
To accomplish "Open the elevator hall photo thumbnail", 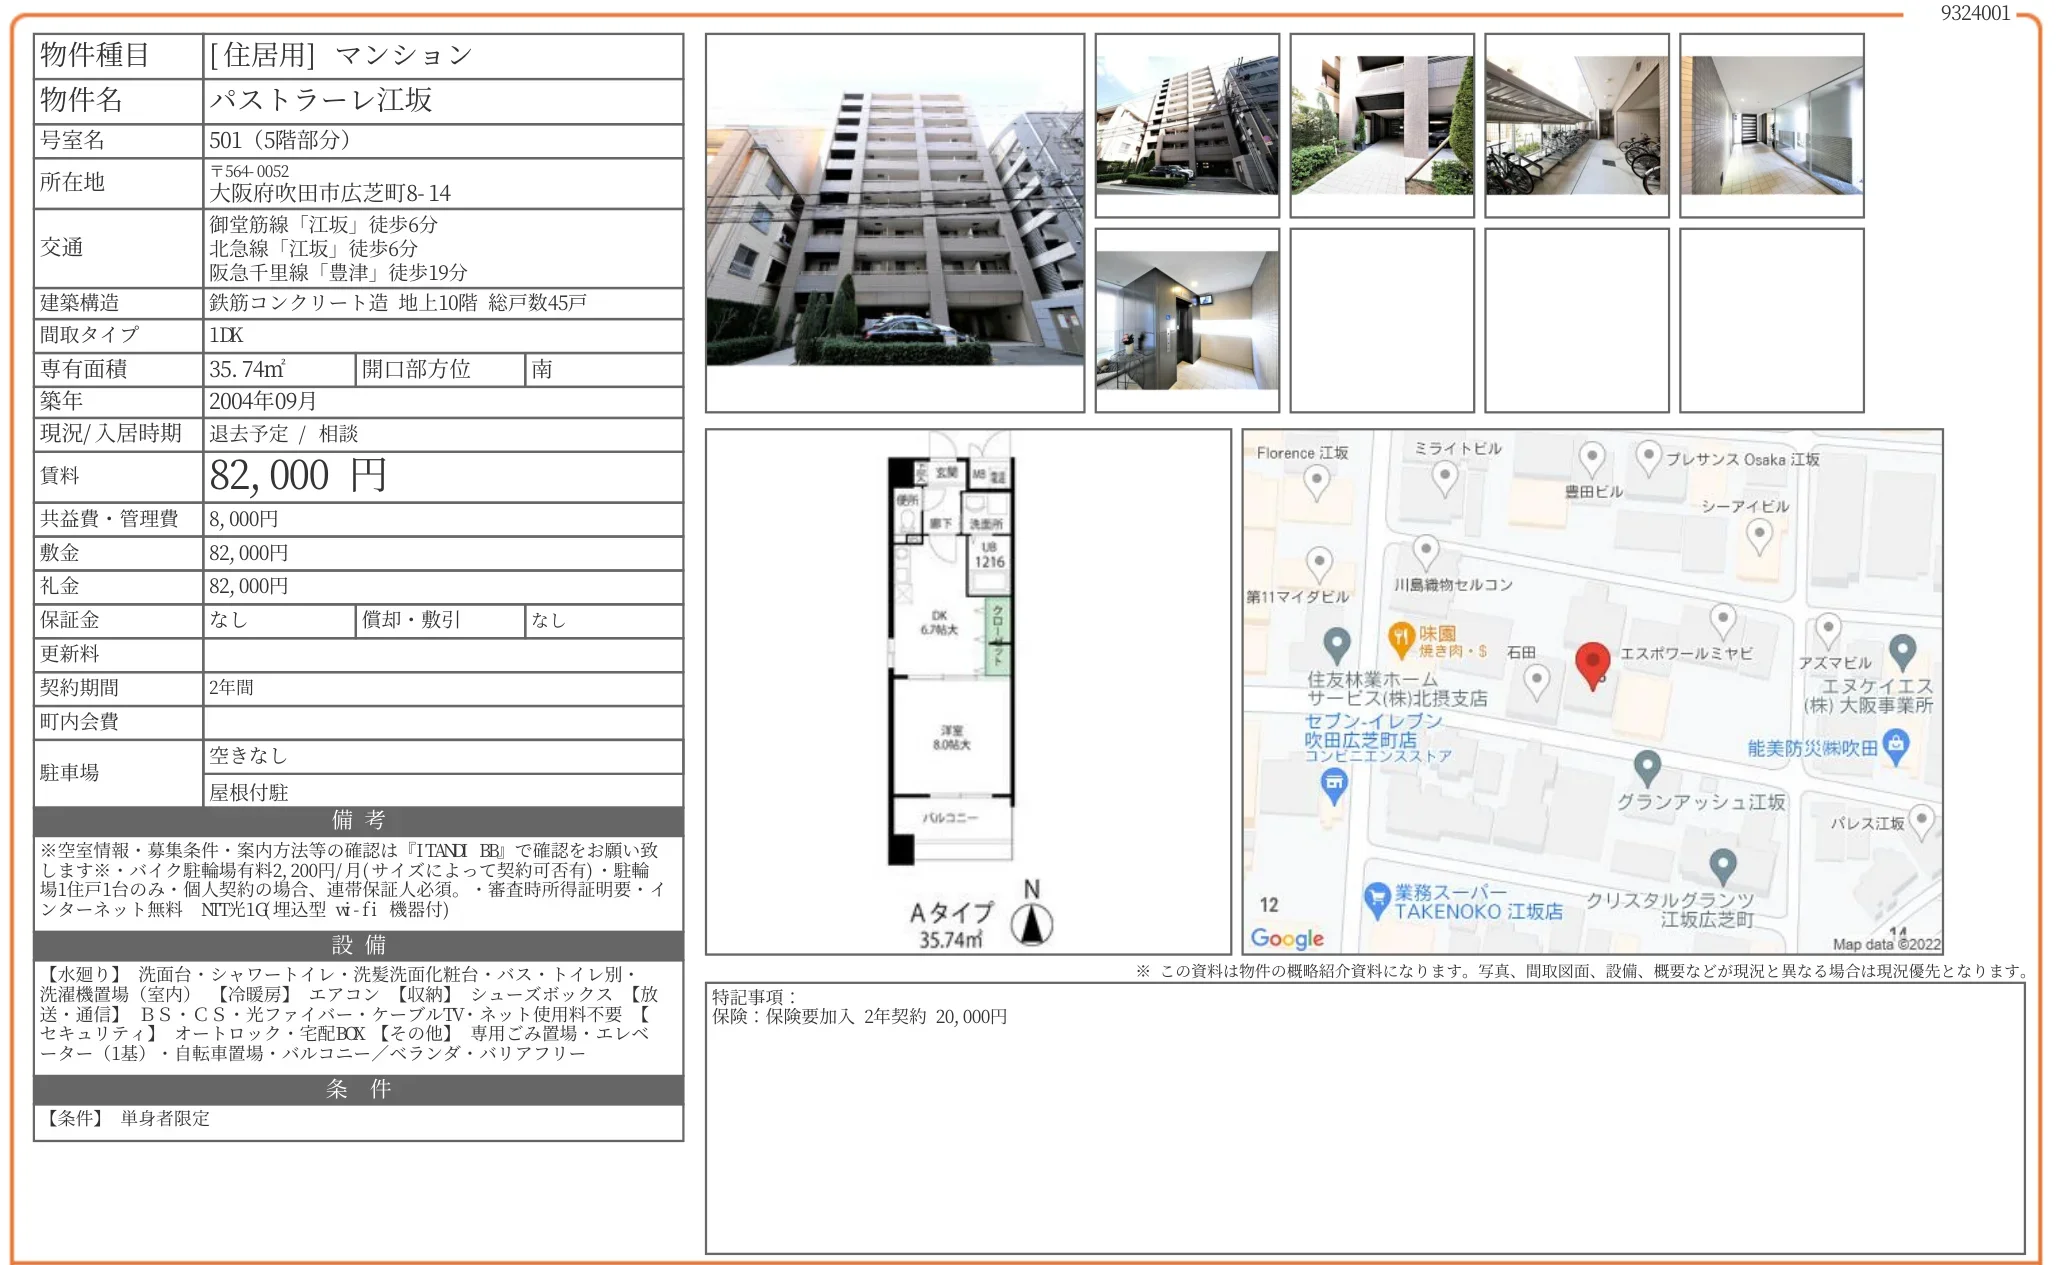I will coord(1187,320).
